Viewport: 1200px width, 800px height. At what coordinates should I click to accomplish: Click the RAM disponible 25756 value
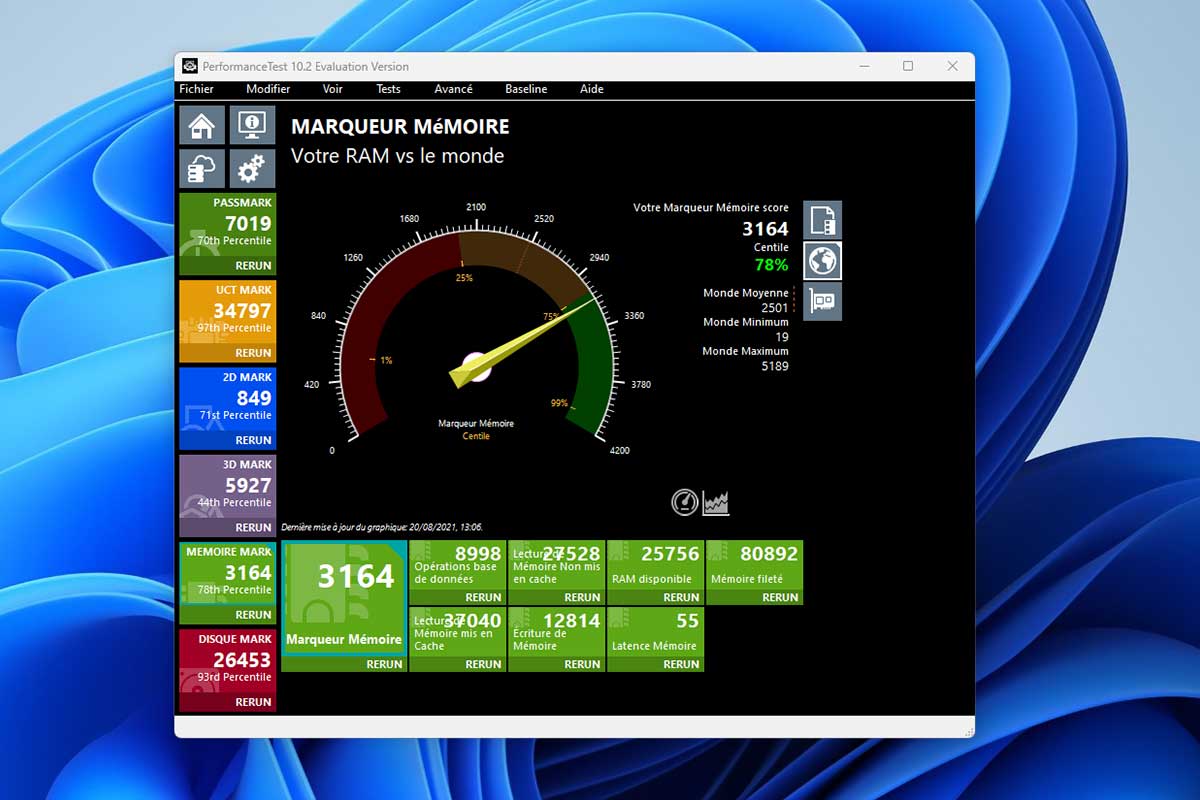click(x=670, y=553)
